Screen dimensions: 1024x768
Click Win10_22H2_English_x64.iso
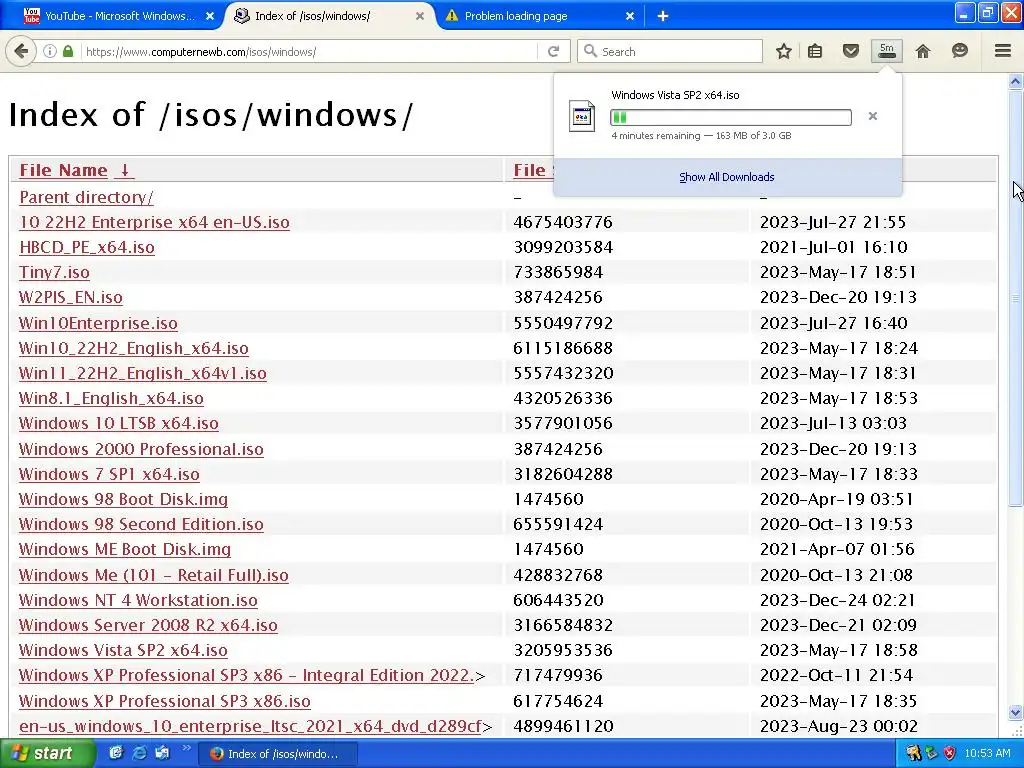(x=134, y=348)
